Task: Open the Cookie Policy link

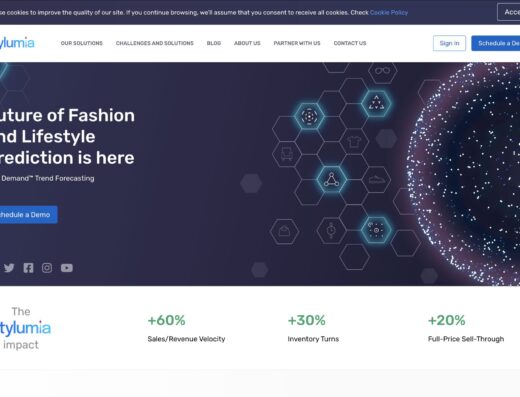Action: coord(389,13)
